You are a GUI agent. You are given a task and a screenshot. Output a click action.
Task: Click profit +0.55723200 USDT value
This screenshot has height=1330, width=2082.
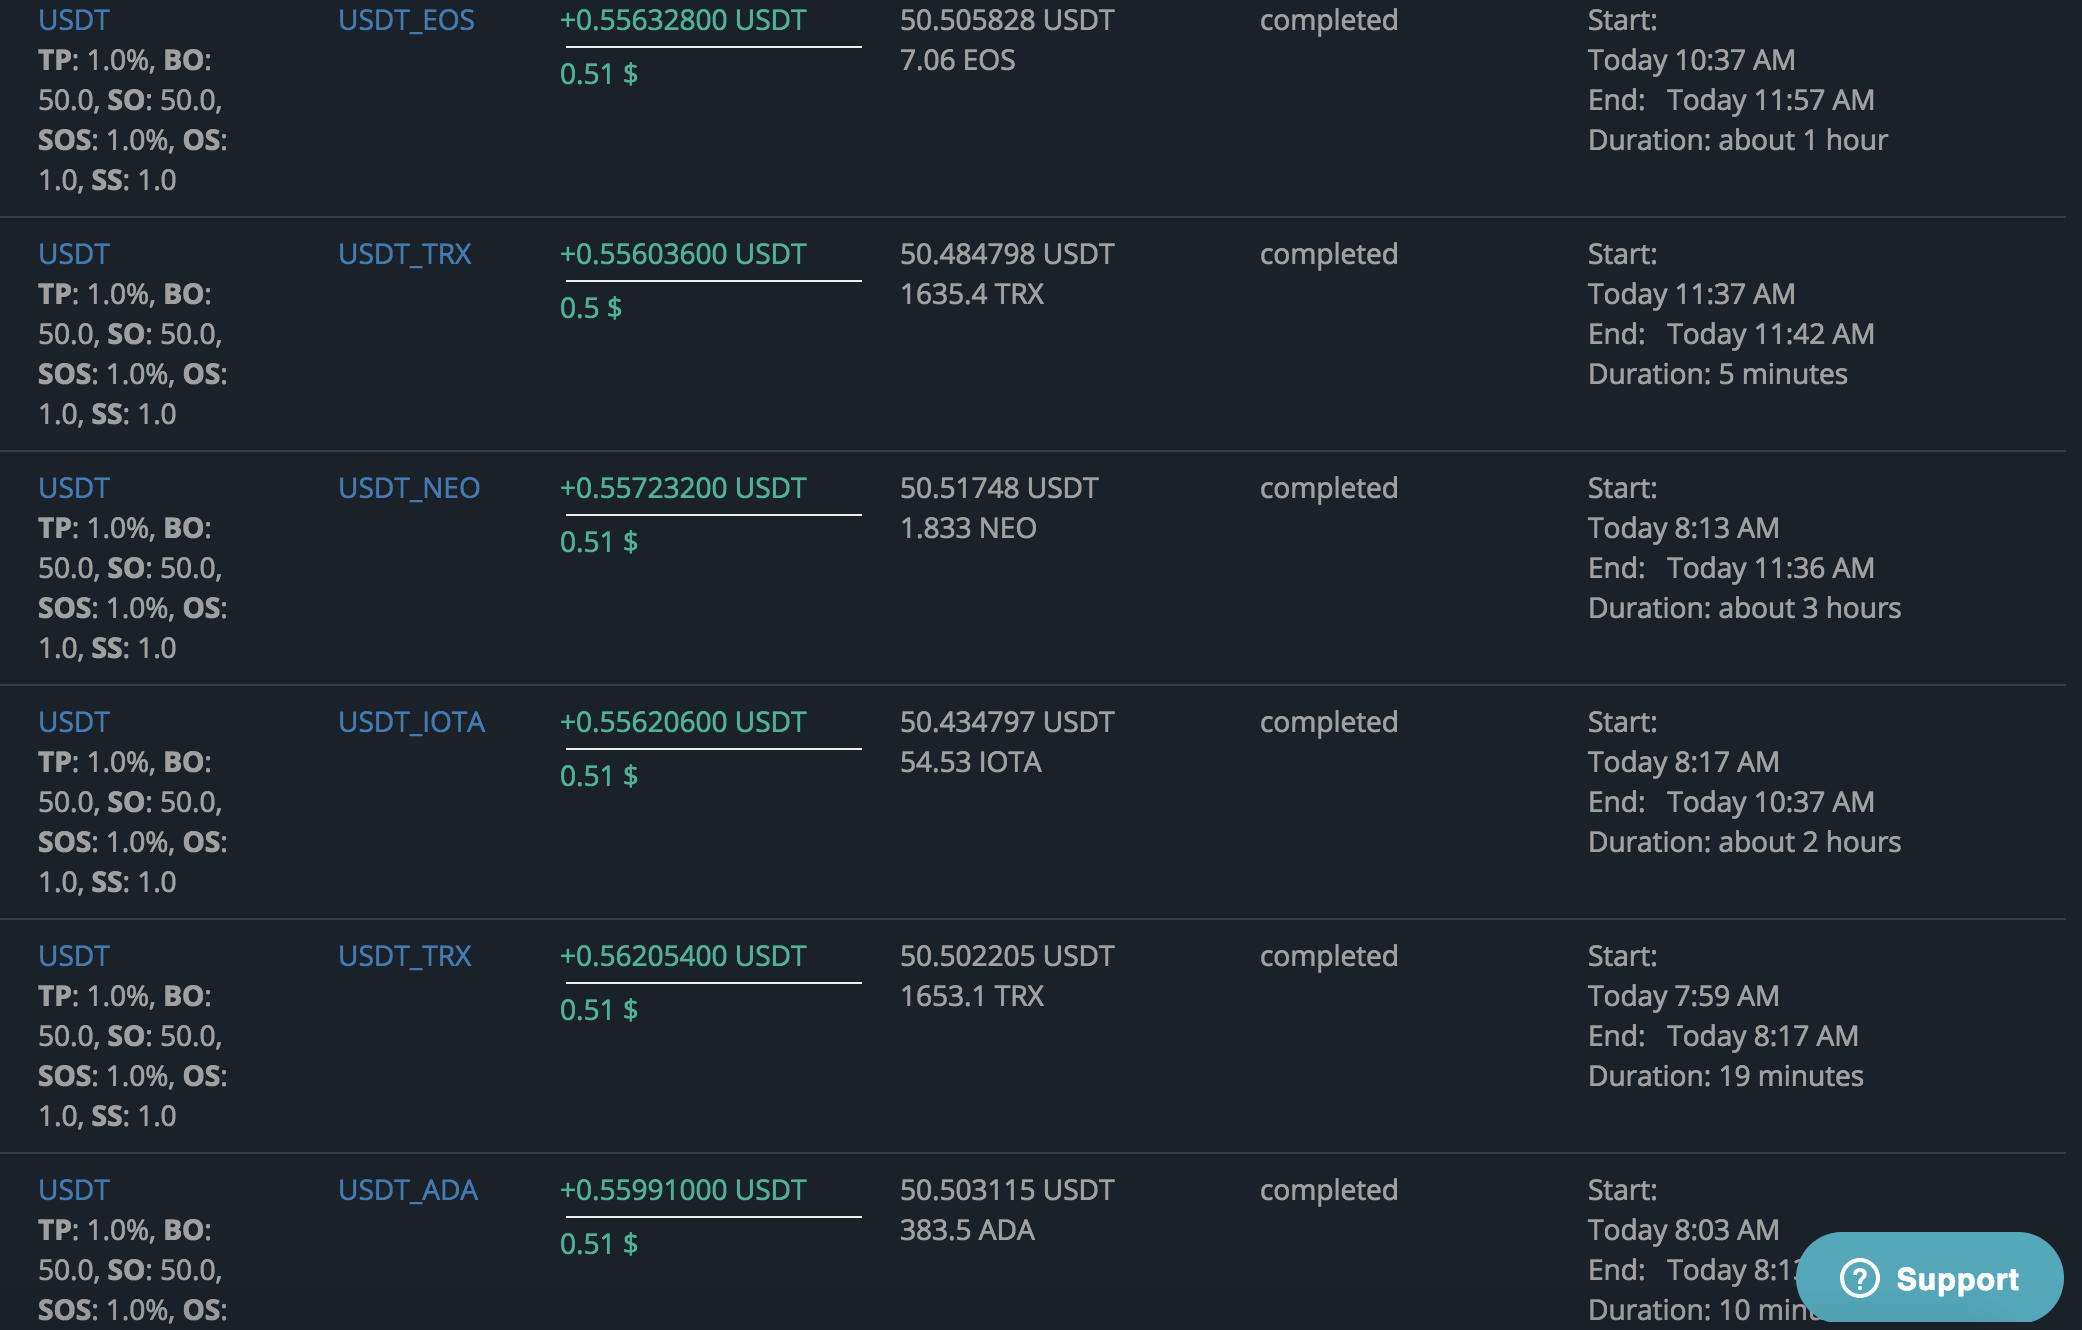pyautogui.click(x=683, y=488)
